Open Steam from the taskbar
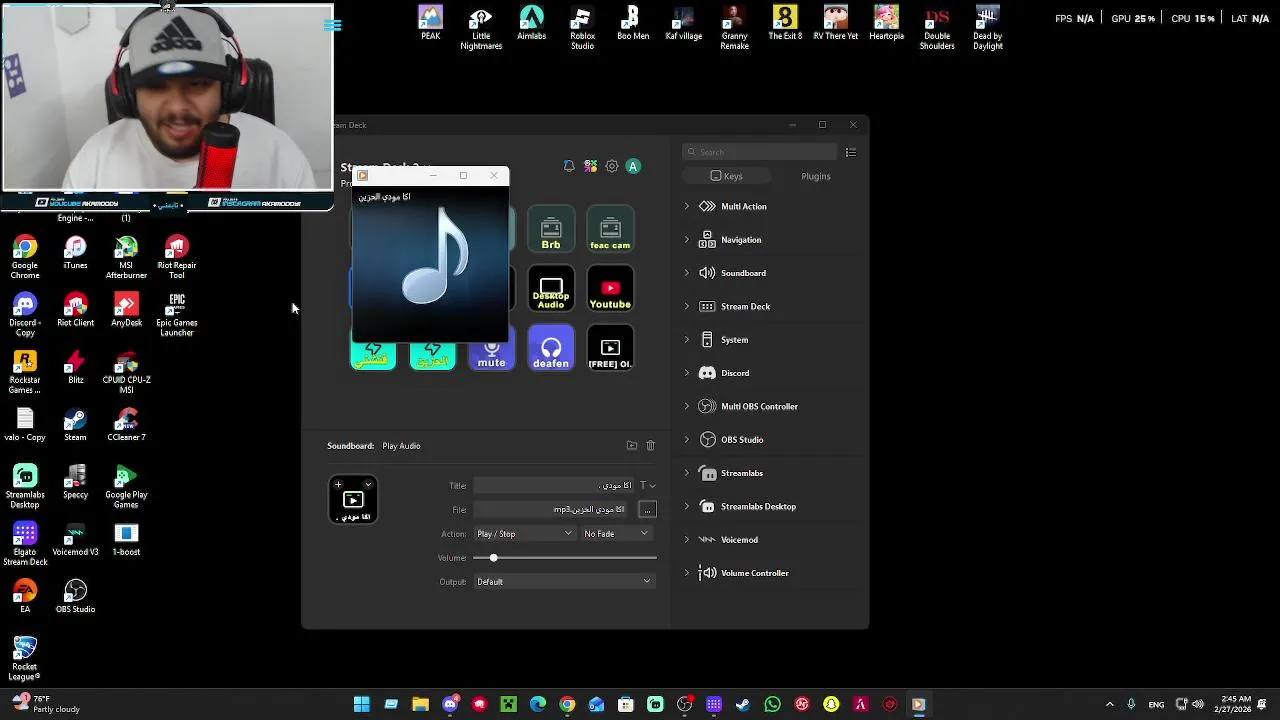Screen dimensions: 1280x720 click(743, 705)
